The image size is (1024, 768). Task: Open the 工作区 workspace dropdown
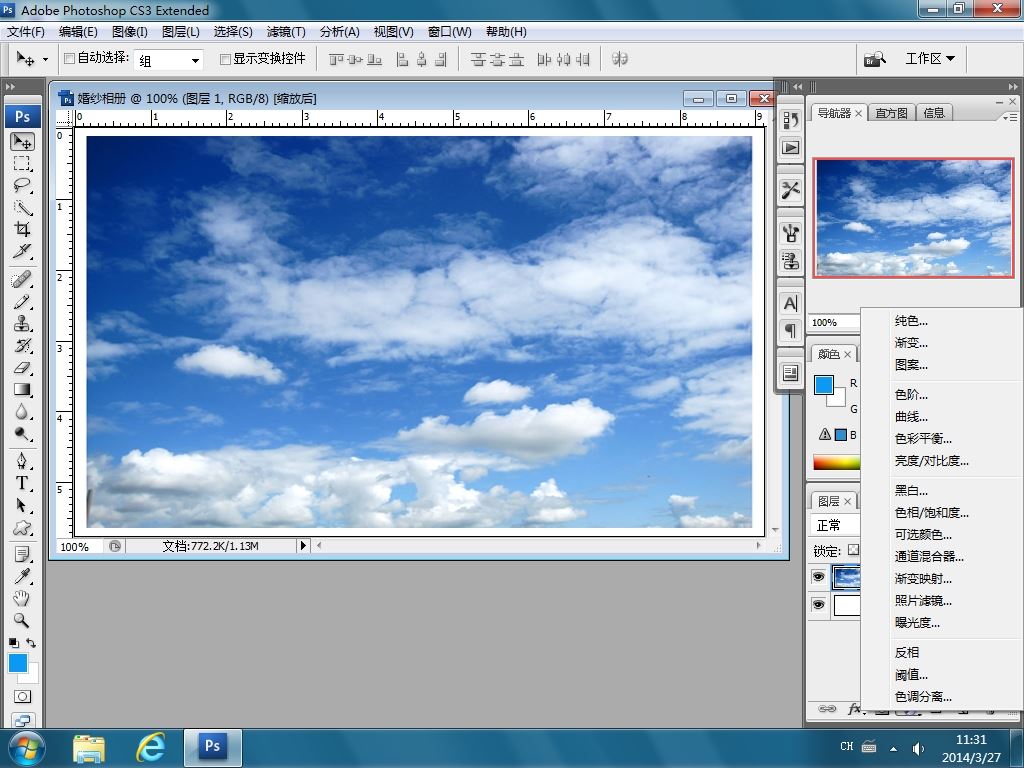930,59
